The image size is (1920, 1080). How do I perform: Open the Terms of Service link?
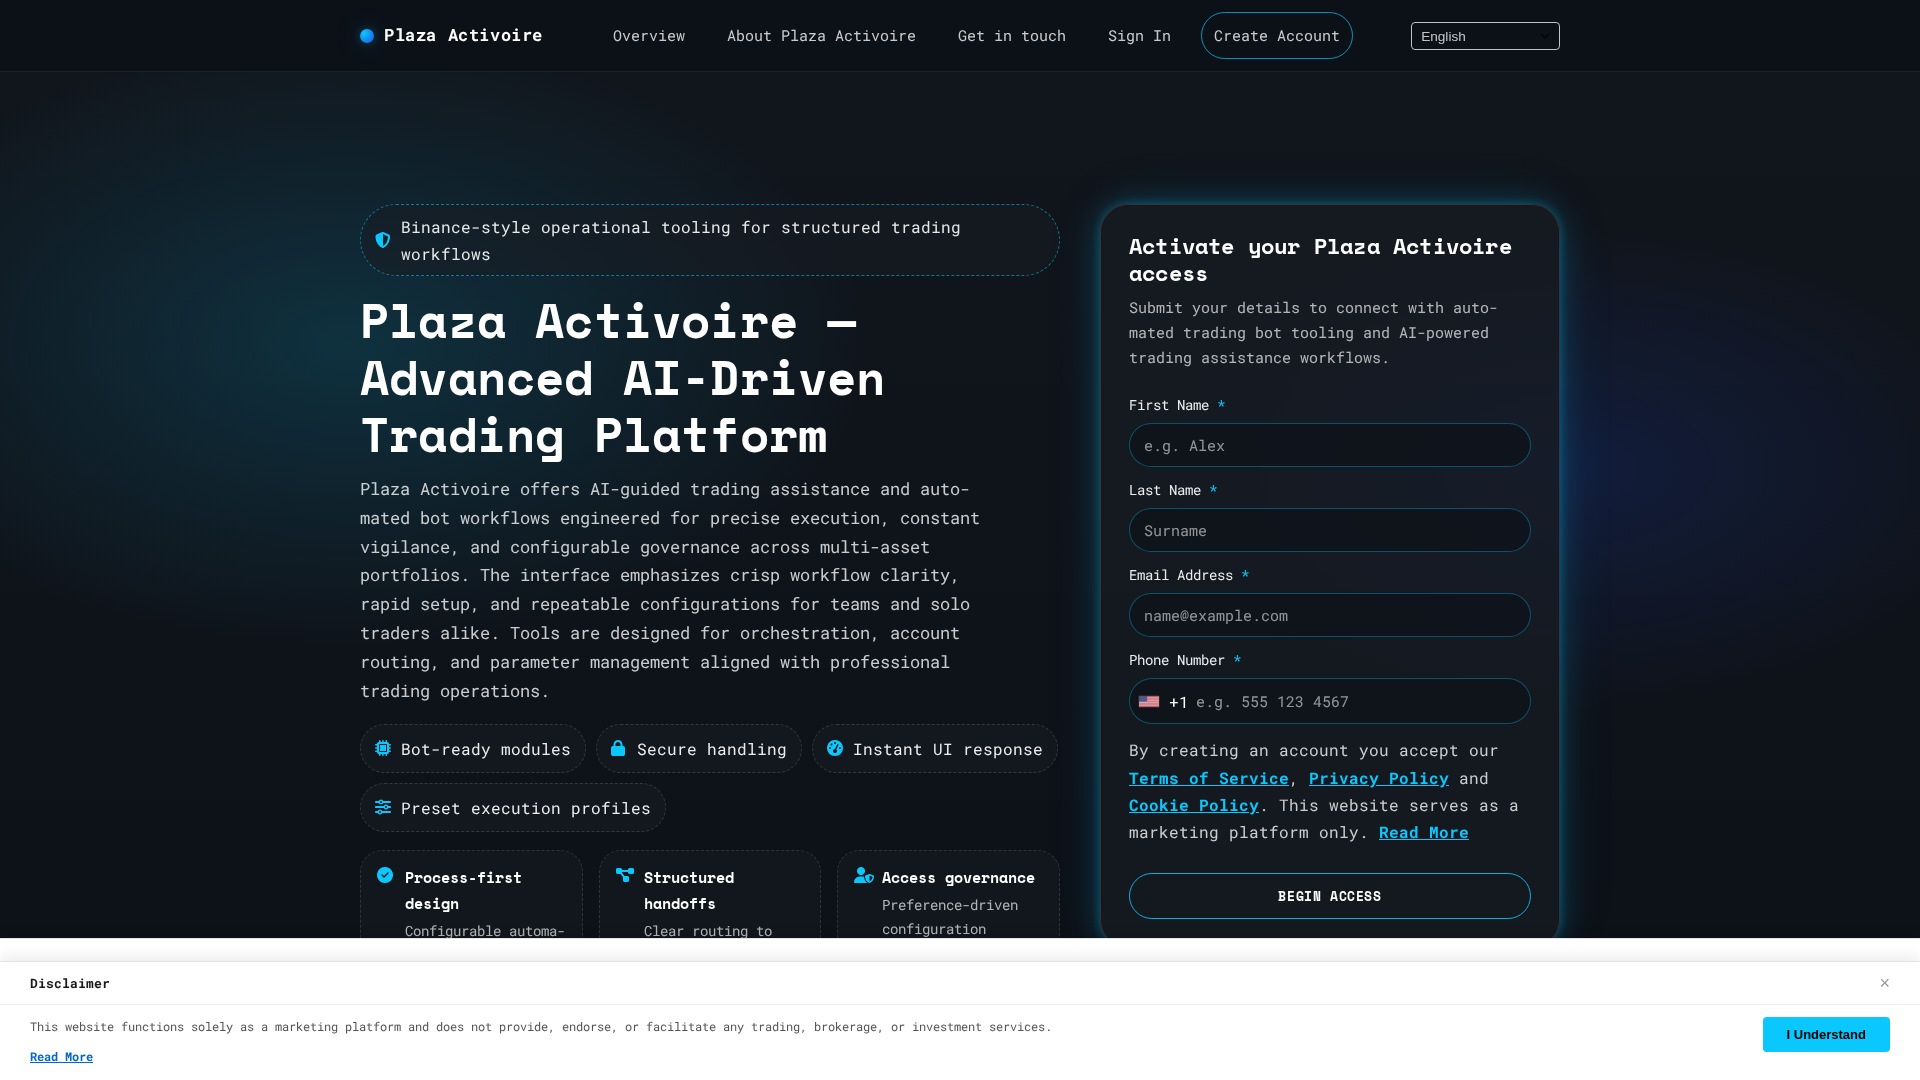[x=1208, y=778]
